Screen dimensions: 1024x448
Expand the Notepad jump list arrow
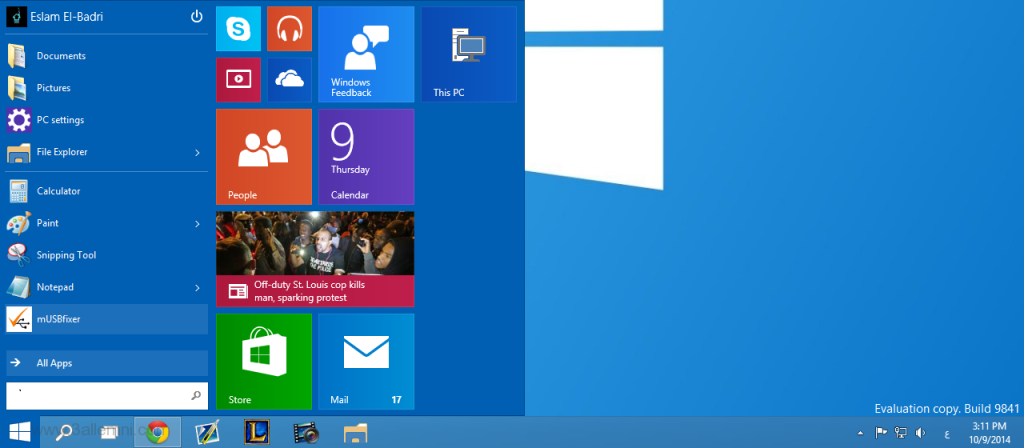tap(197, 287)
